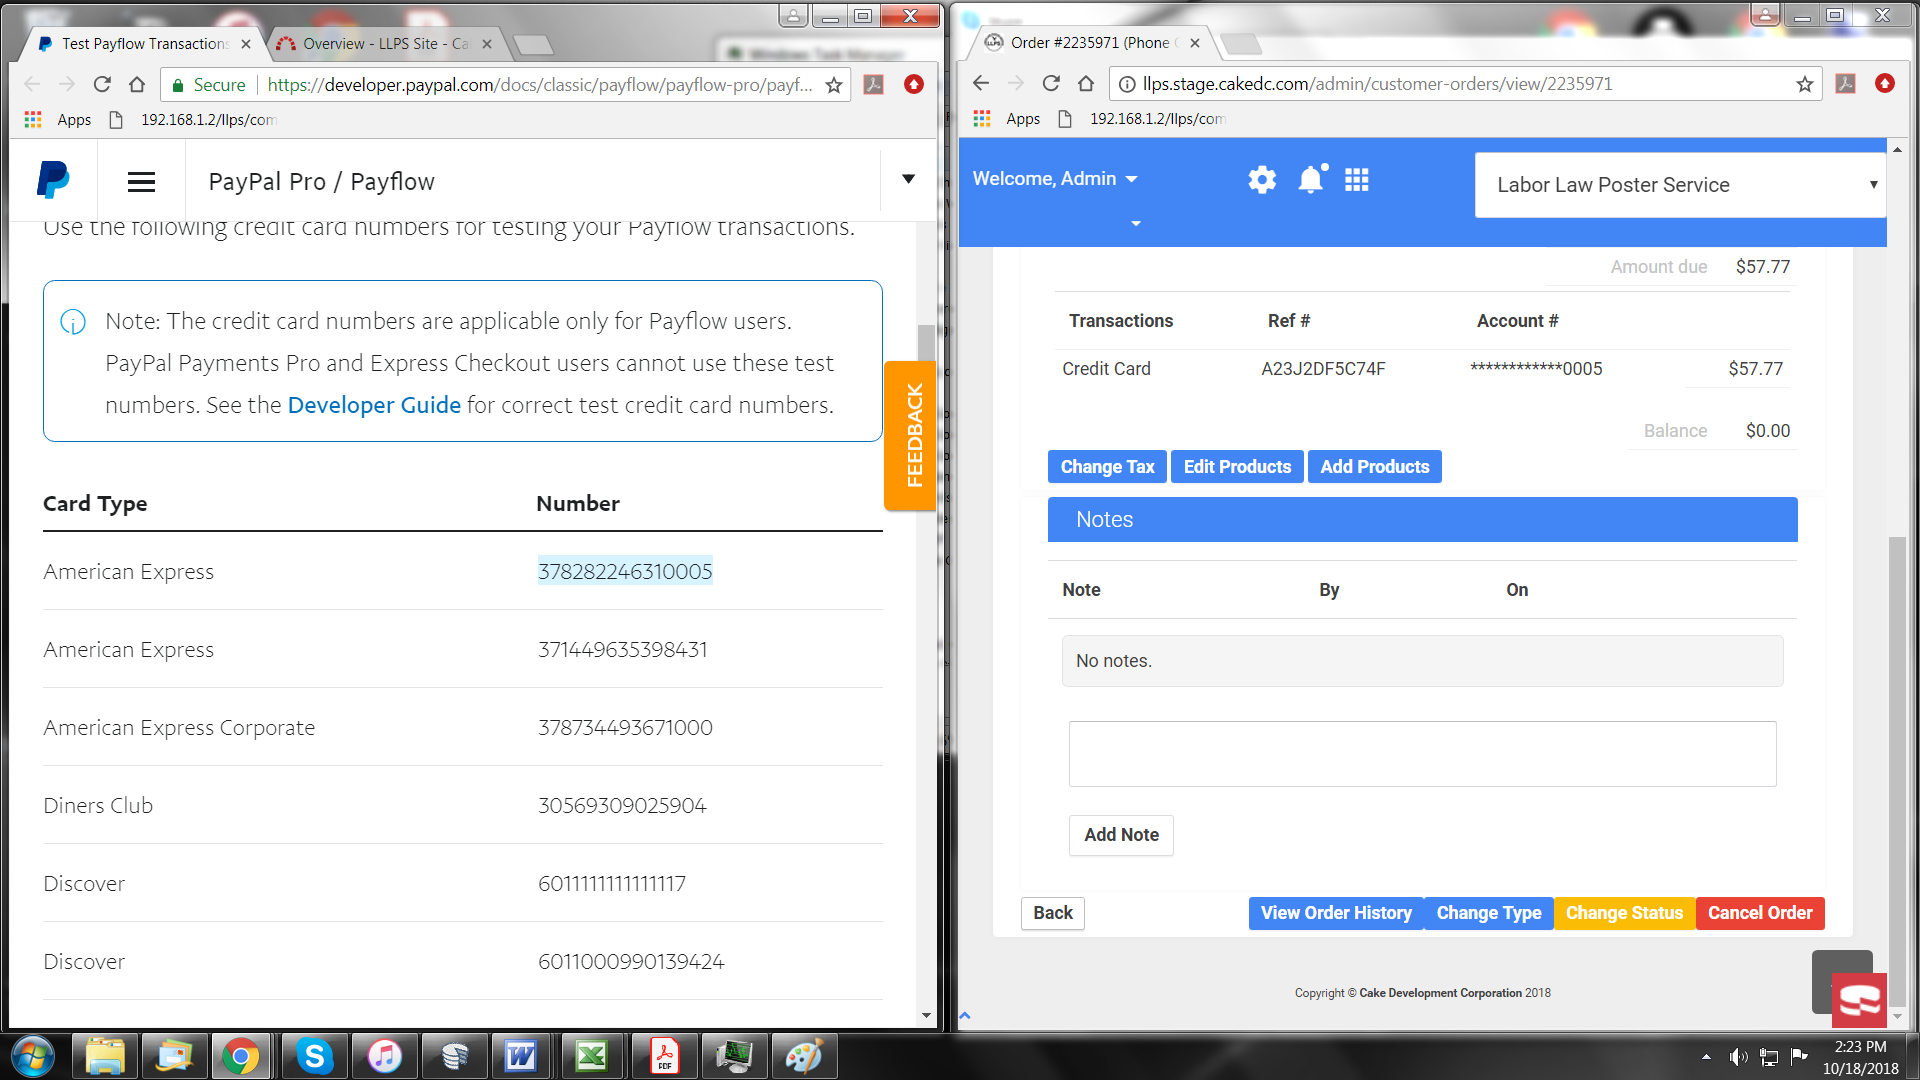Image resolution: width=1920 pixels, height=1080 pixels.
Task: Click the settings gear icon in admin header
Action: coord(1262,180)
